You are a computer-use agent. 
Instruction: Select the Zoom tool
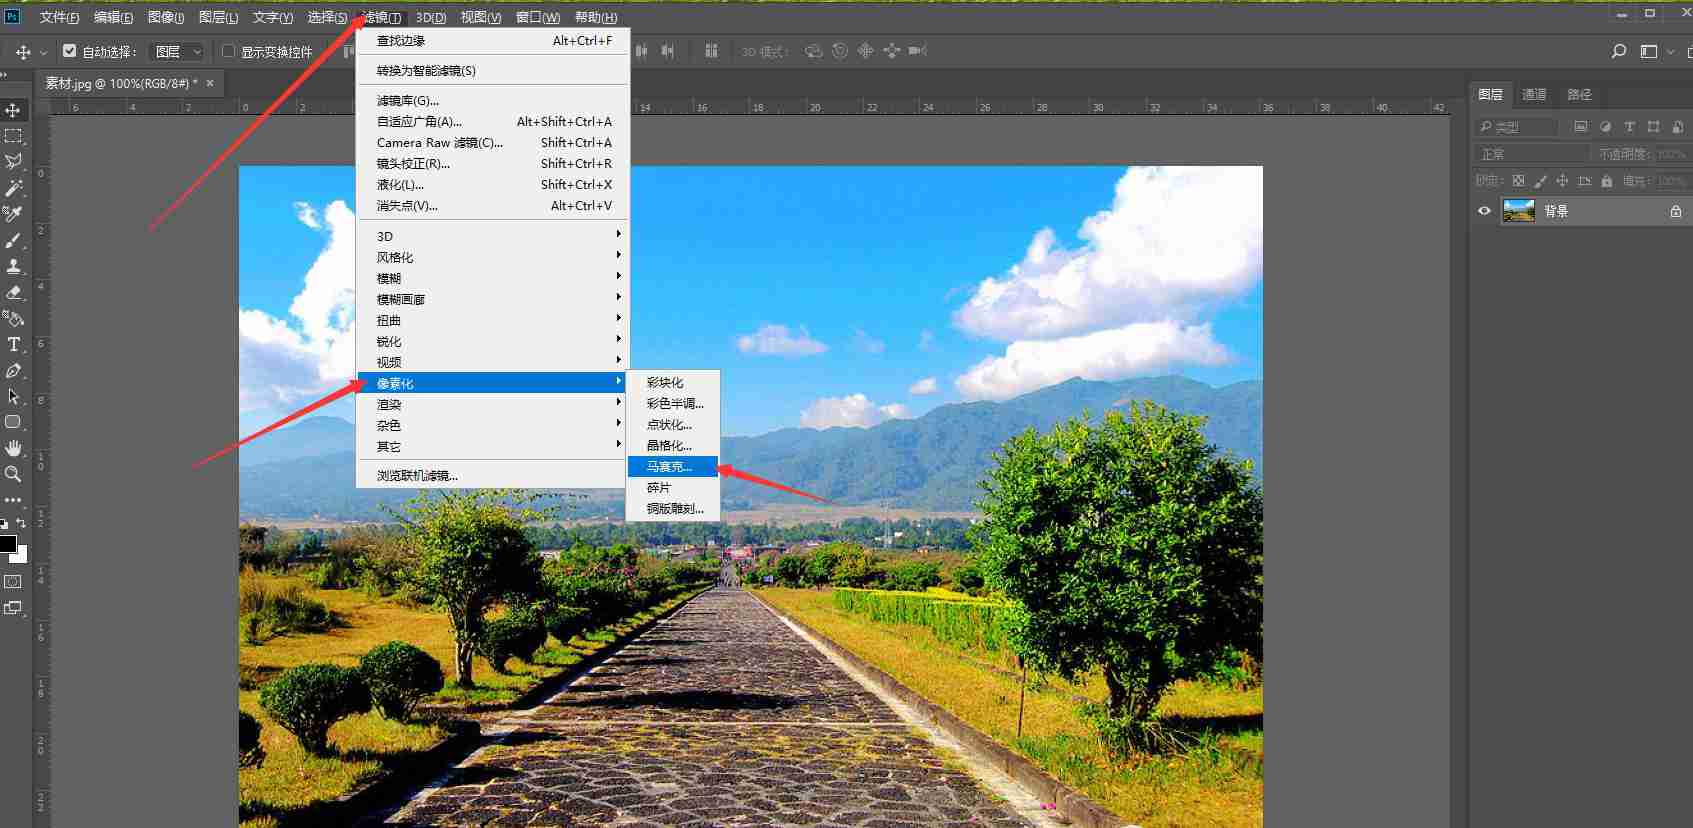[x=14, y=474]
